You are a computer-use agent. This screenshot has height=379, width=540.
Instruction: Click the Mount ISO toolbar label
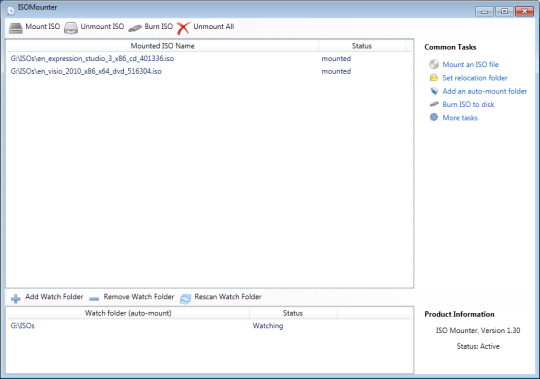[43, 27]
